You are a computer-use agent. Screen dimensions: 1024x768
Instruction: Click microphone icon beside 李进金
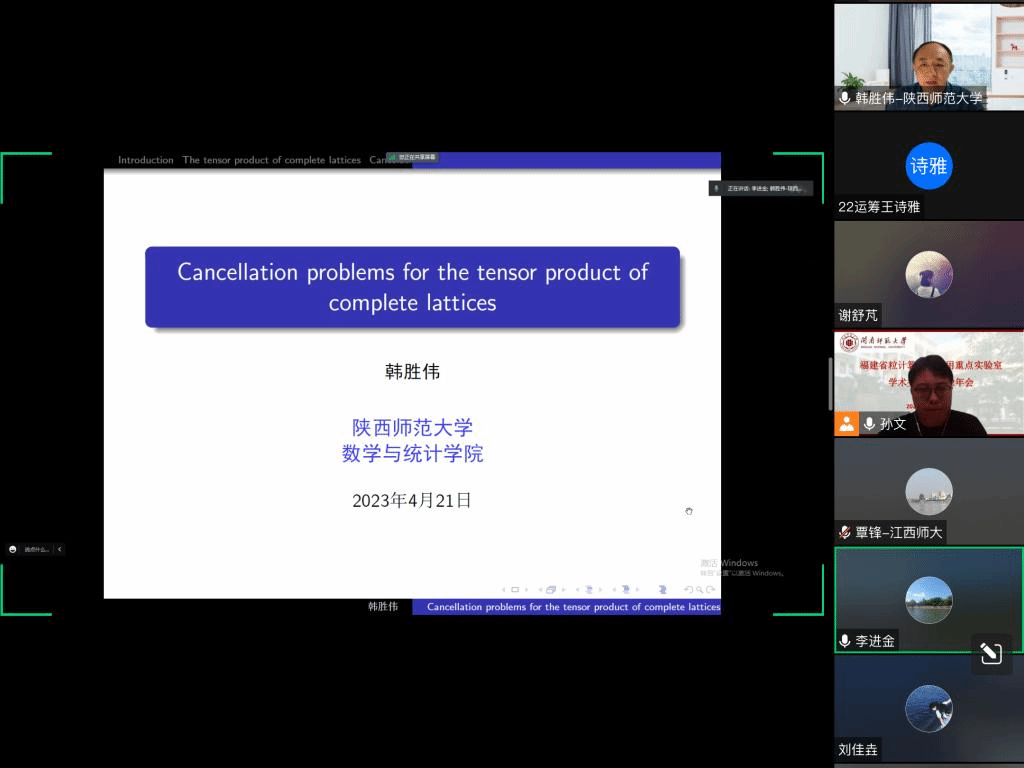pos(845,641)
